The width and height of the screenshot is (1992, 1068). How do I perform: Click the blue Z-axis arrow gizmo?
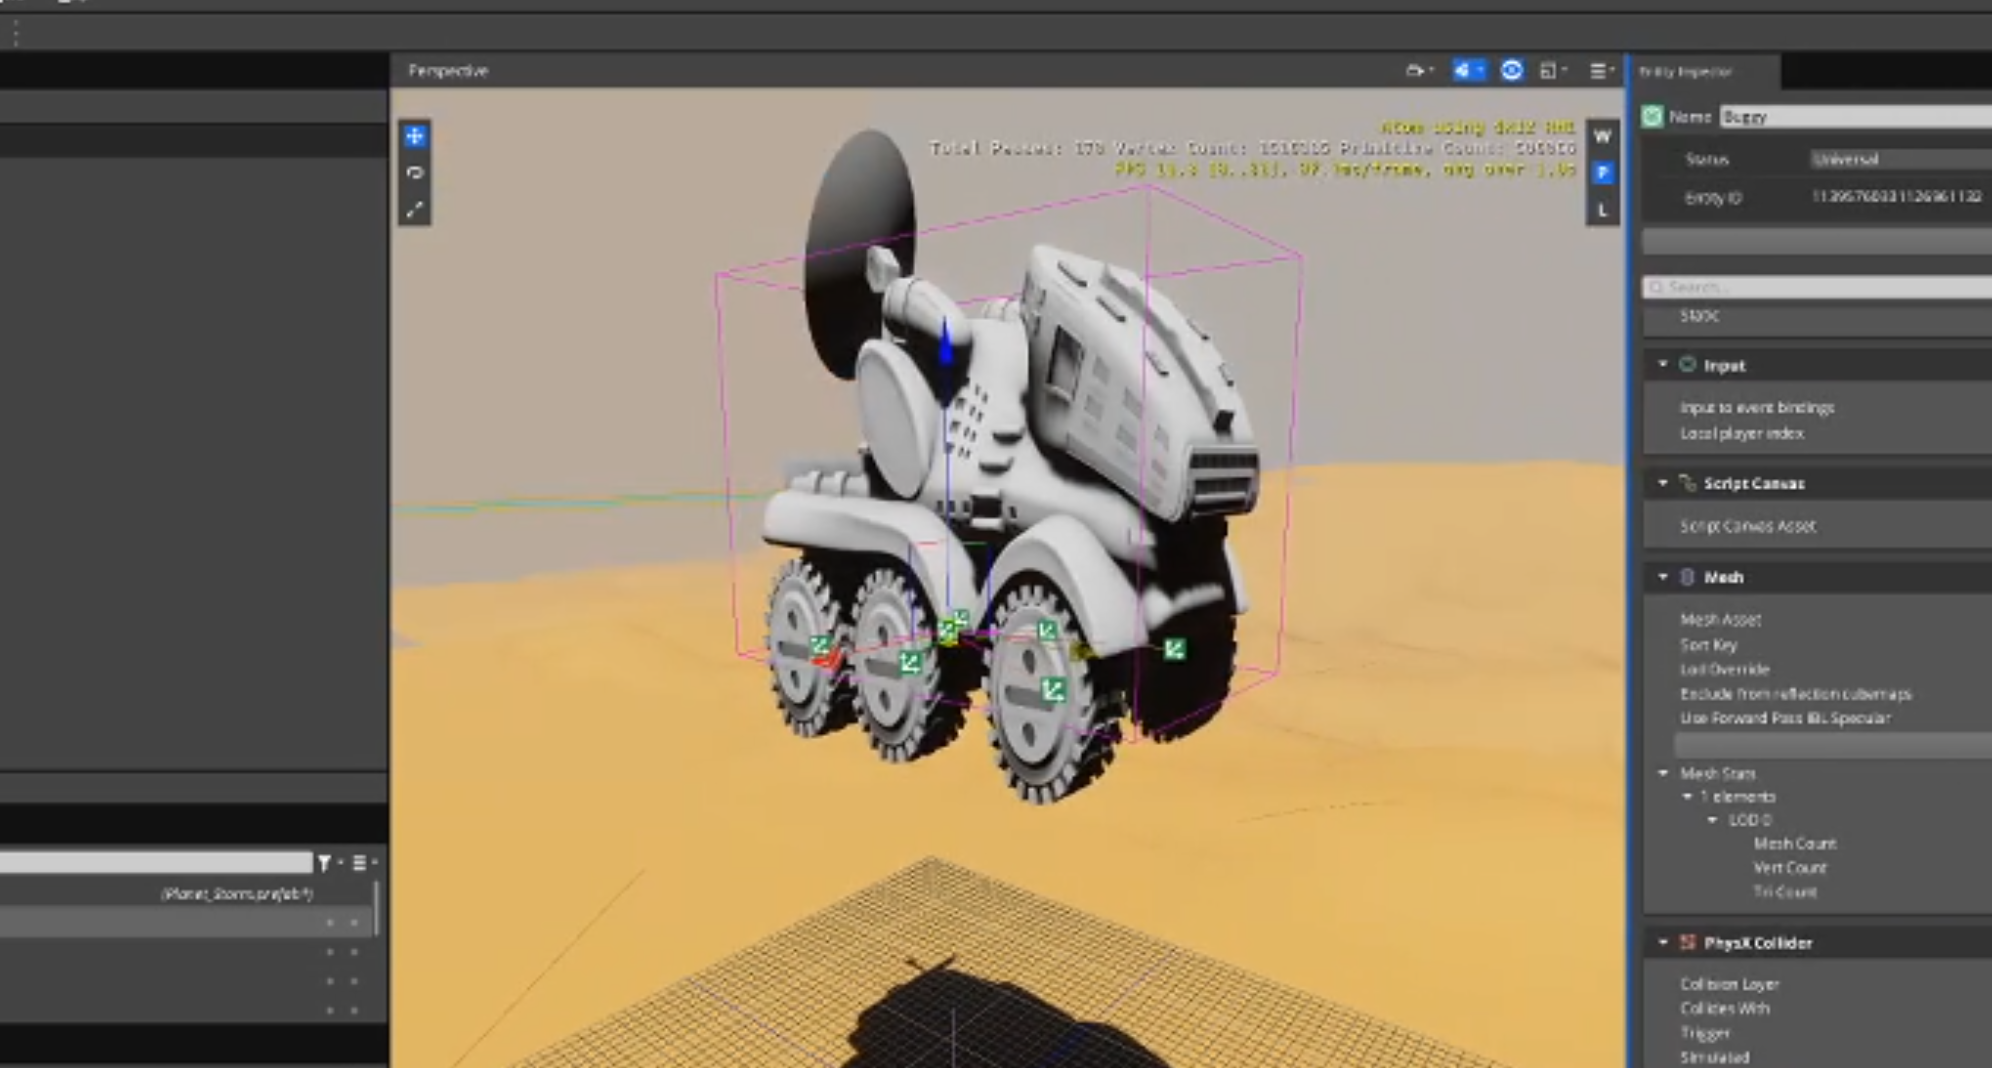pos(946,345)
